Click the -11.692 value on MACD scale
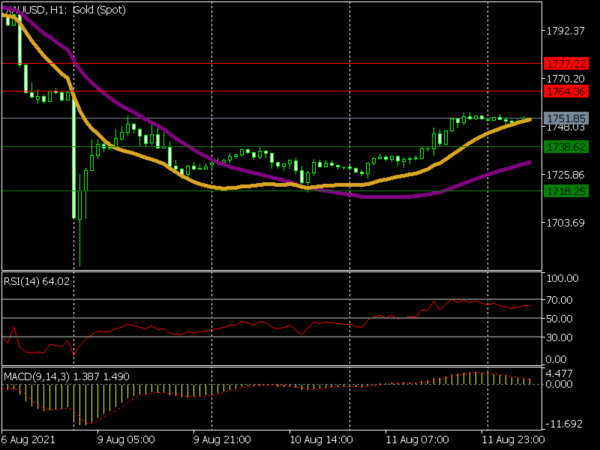Image resolution: width=600 pixels, height=450 pixels. (x=565, y=423)
